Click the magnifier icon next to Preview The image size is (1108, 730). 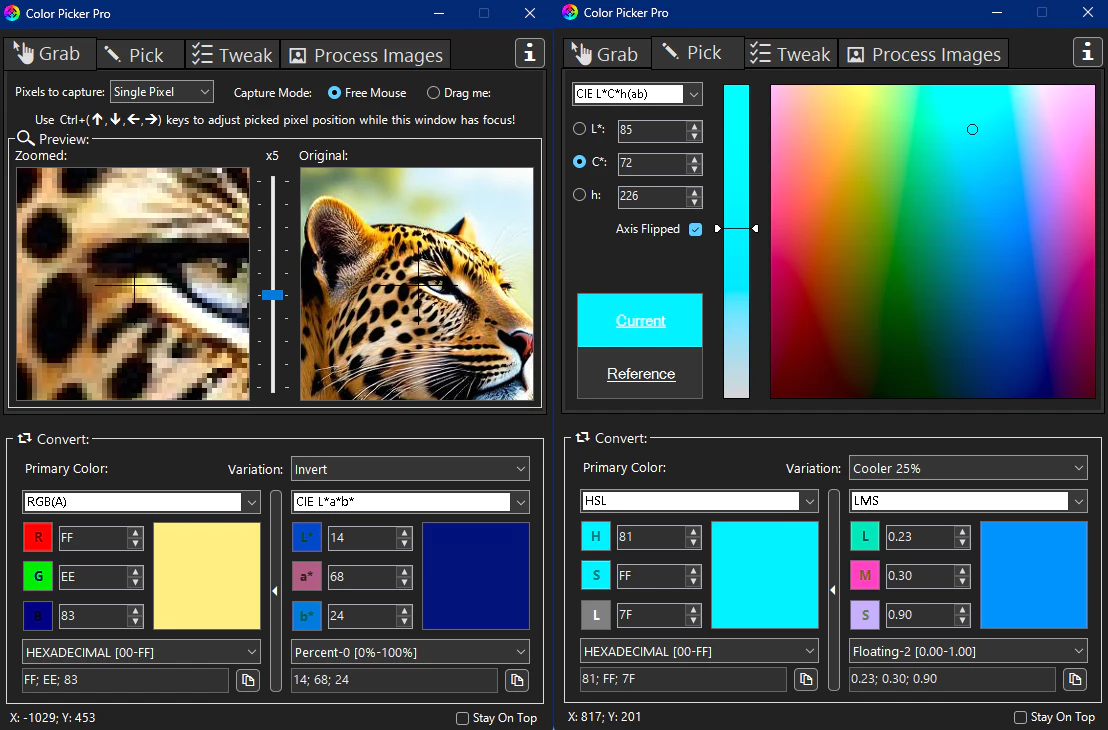tap(25, 138)
